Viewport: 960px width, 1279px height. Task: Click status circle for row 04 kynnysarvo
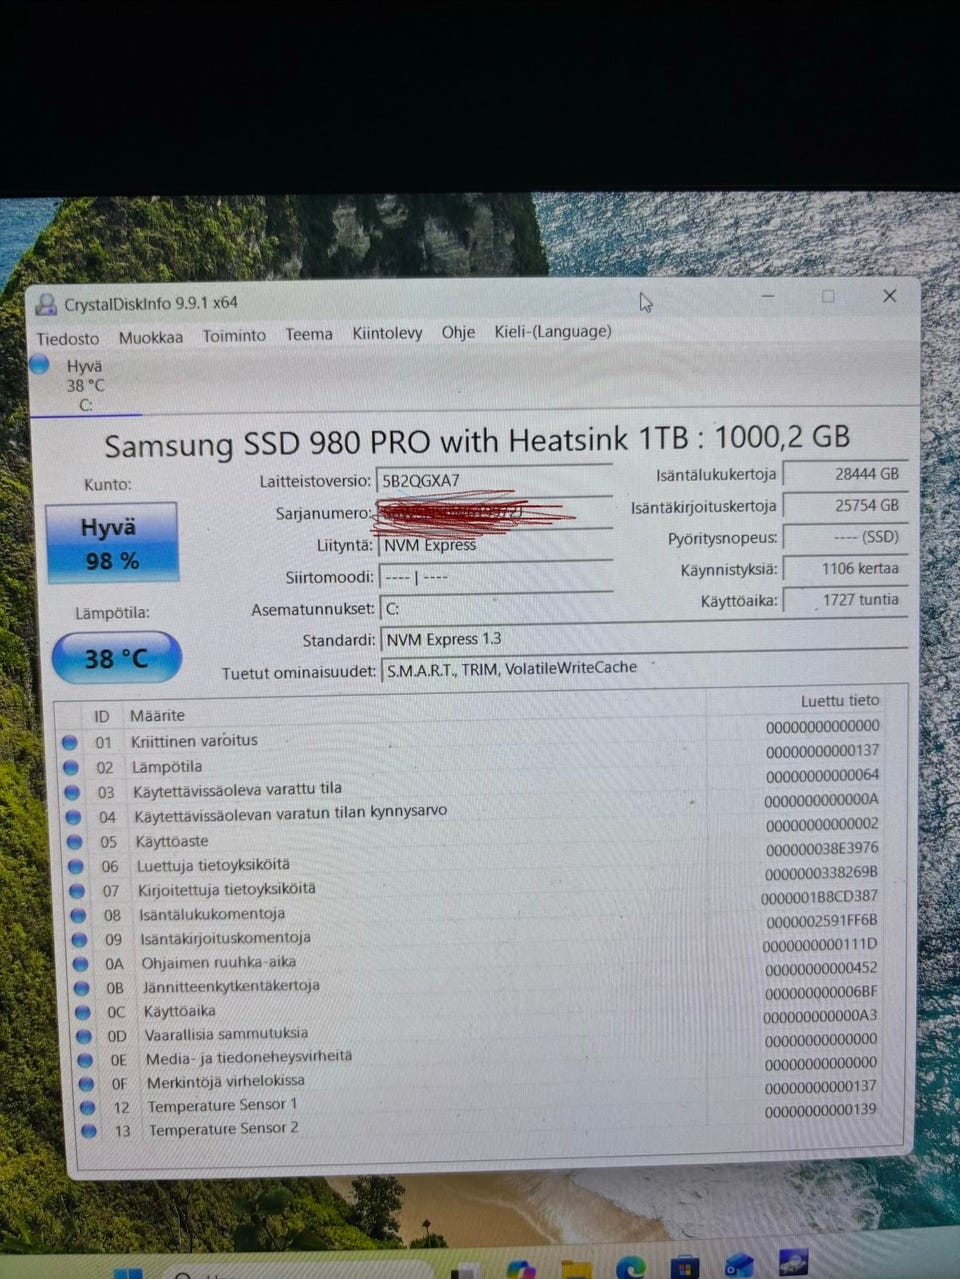(x=73, y=817)
